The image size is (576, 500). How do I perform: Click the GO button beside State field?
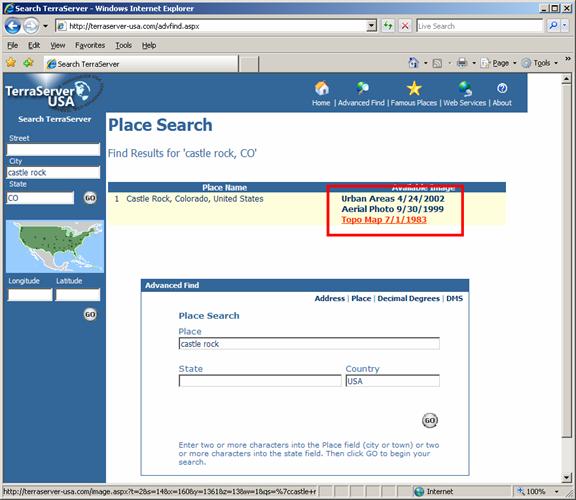point(90,198)
